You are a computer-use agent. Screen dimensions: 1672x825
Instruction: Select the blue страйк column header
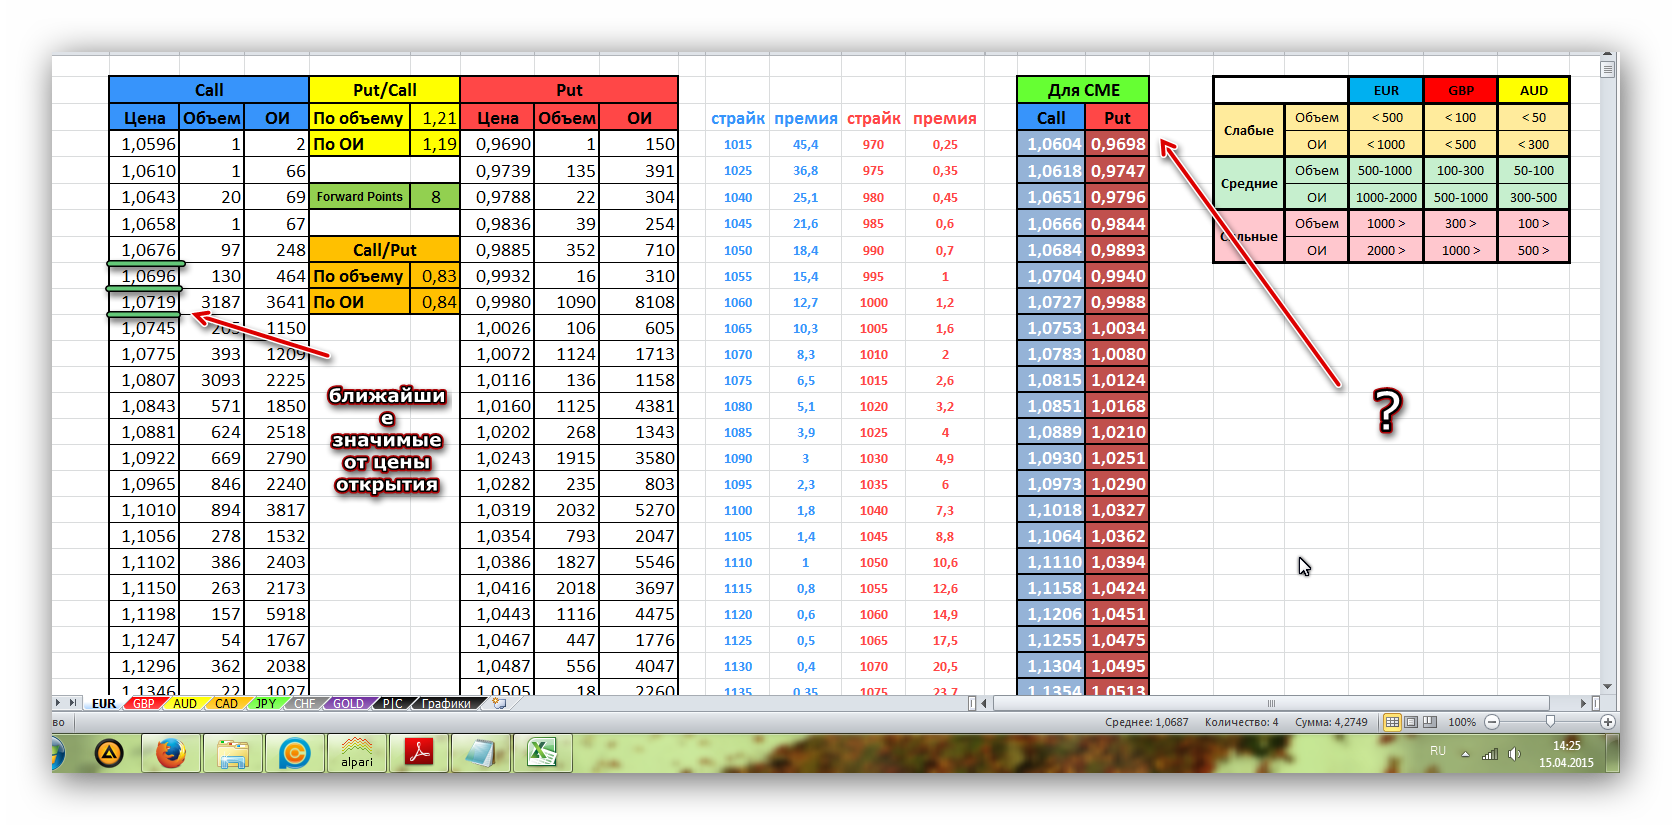[738, 118]
